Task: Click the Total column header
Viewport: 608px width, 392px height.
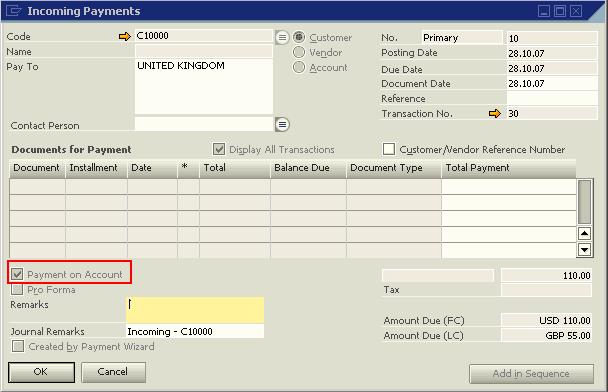Action: pyautogui.click(x=235, y=169)
